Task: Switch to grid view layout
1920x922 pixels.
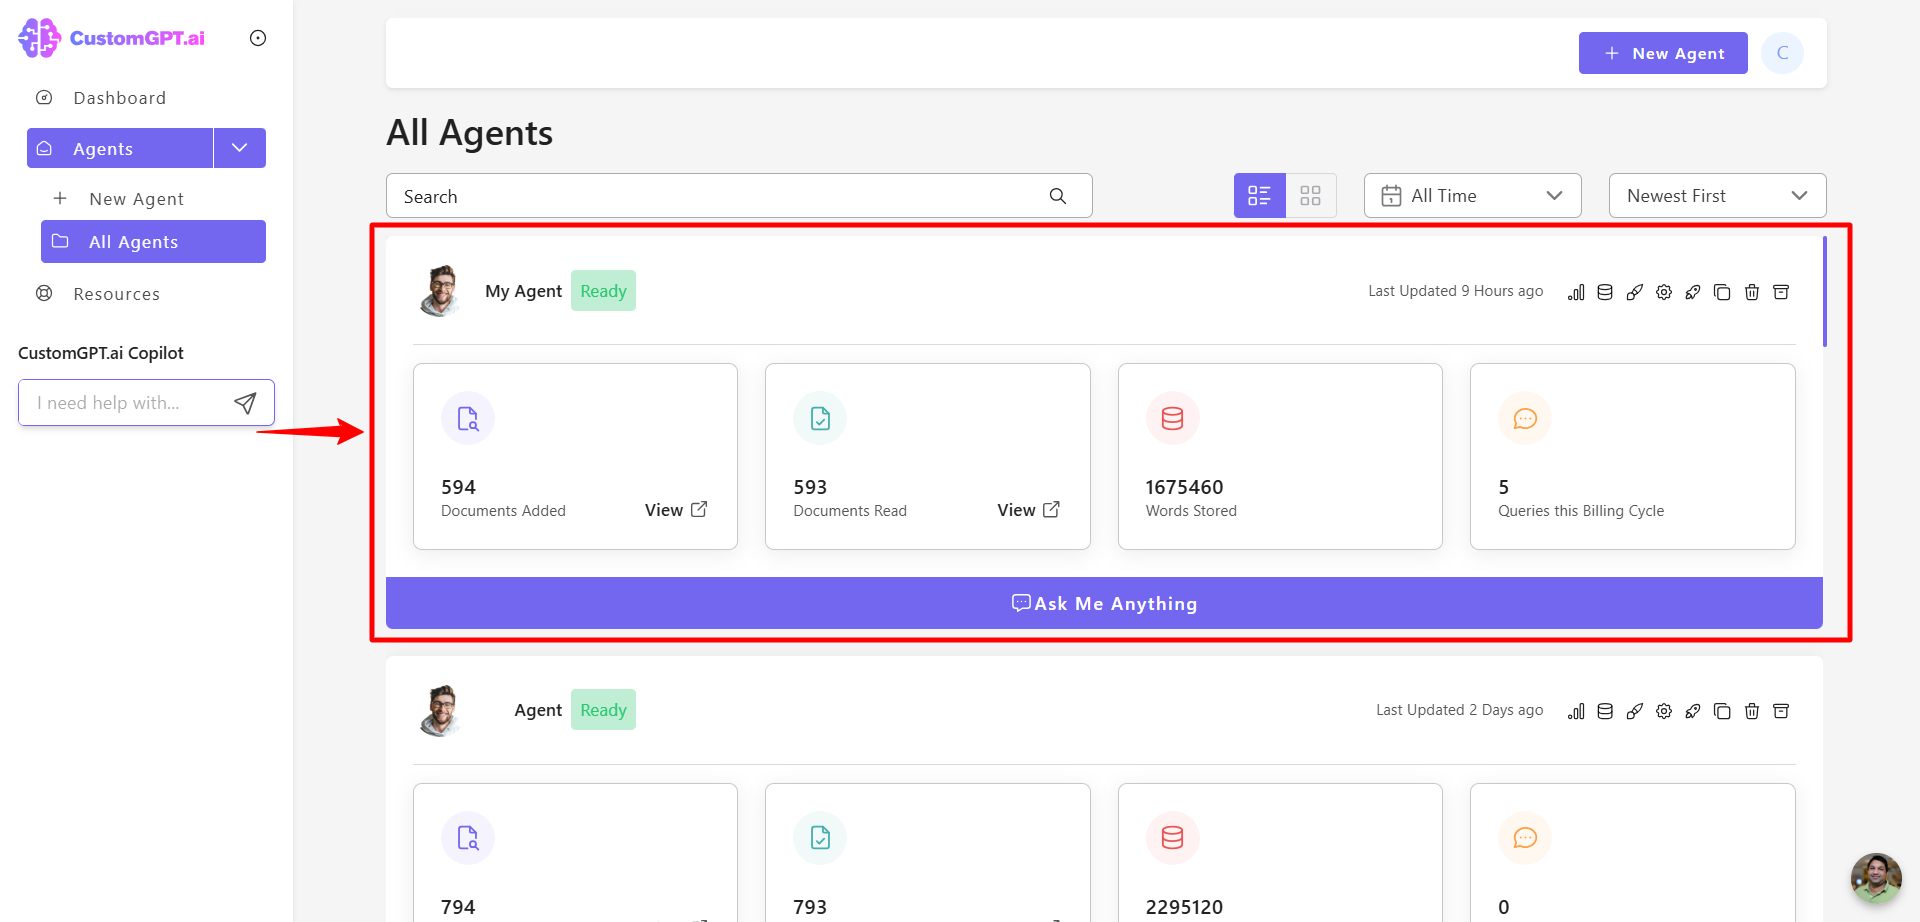Action: tap(1311, 196)
